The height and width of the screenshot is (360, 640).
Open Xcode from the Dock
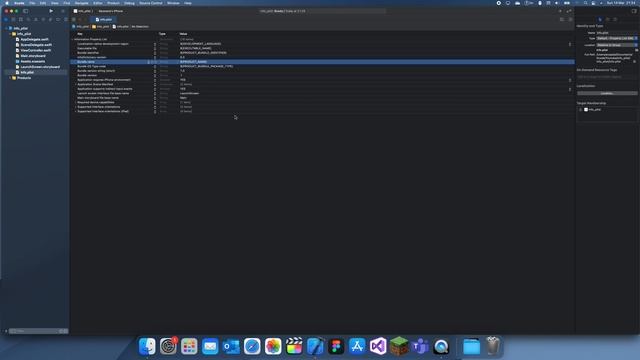coord(315,346)
